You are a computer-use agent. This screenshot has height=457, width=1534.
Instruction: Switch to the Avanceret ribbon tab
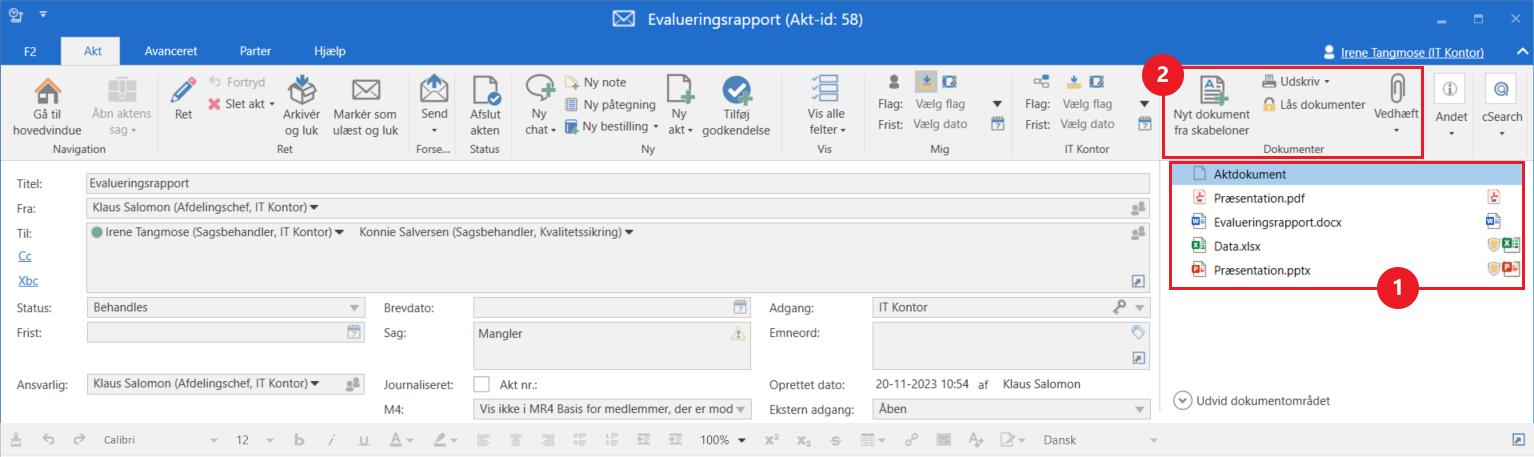[170, 51]
